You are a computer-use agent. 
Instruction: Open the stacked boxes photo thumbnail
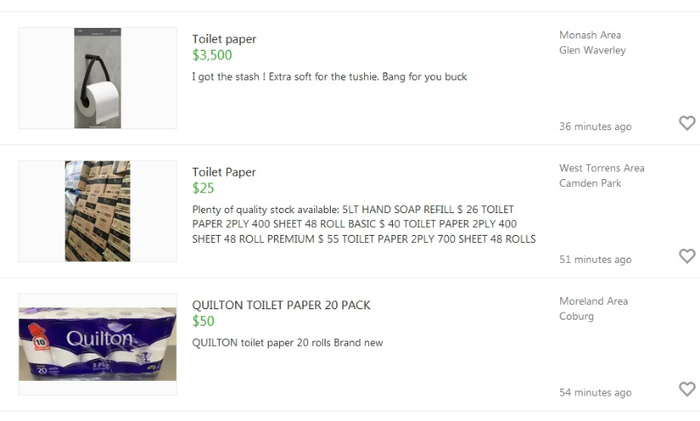98,211
